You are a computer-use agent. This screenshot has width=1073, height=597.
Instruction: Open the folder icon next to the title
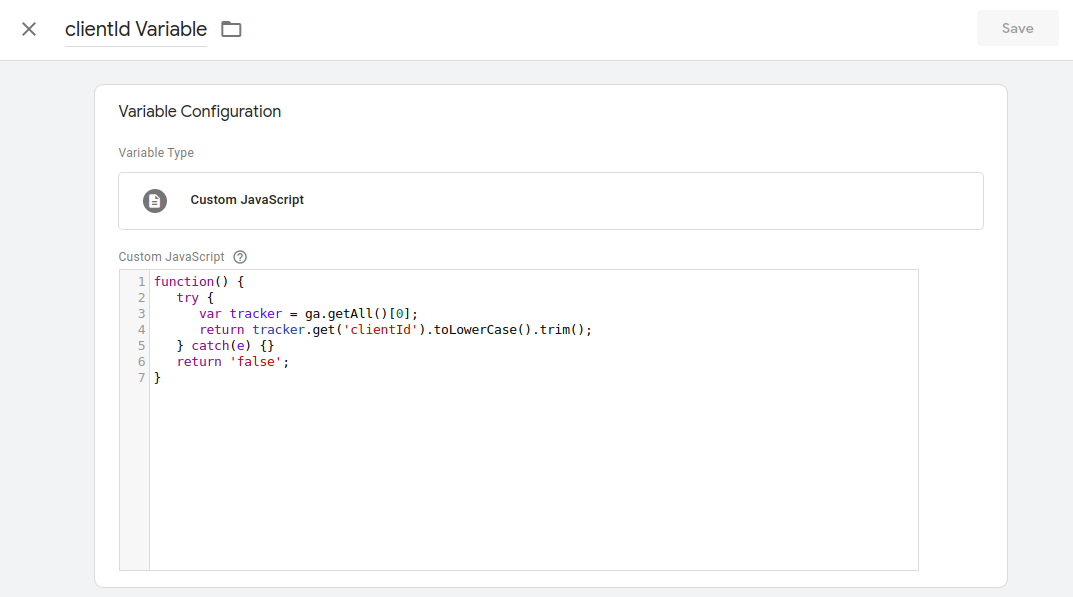click(x=231, y=29)
